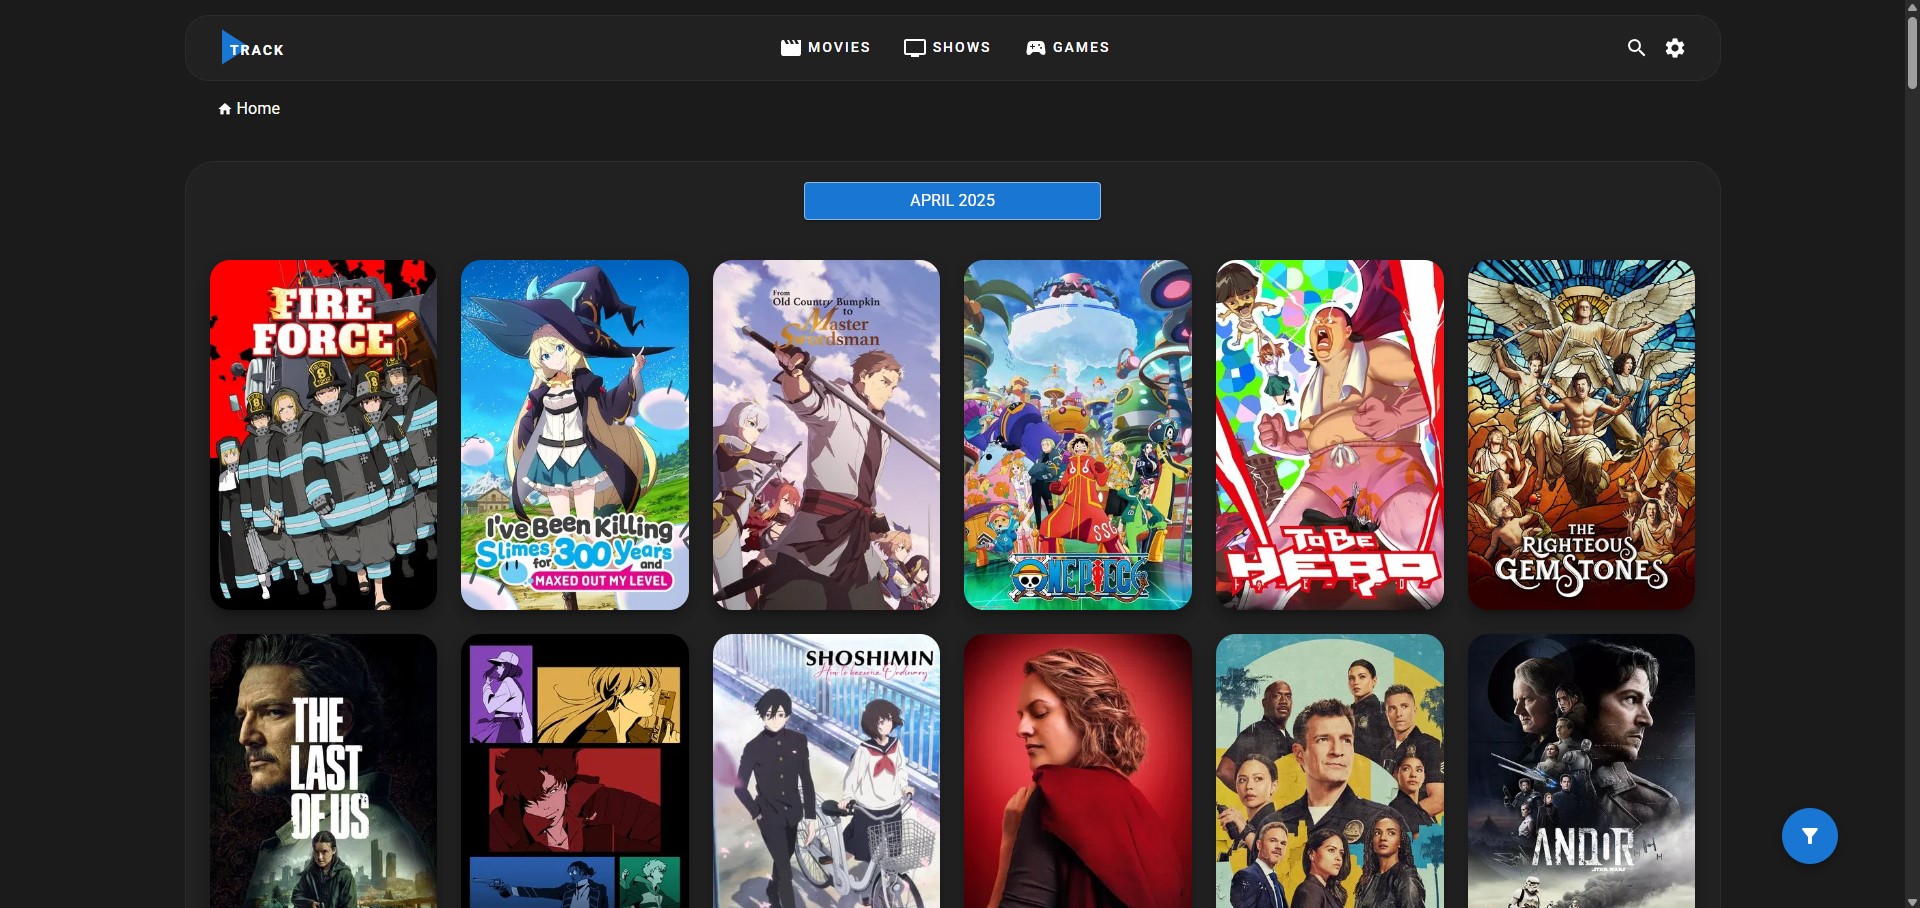Screen dimensions: 1920x908
Task: Click the blue filter funnel button
Action: point(1810,836)
